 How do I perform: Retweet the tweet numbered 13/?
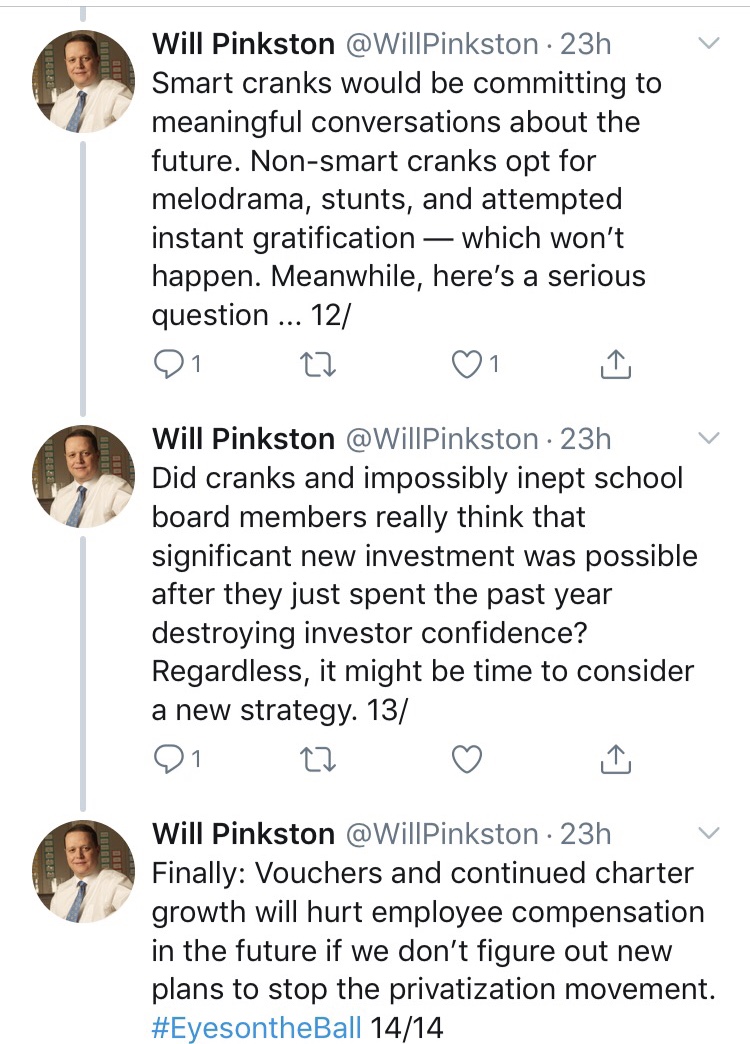click(x=319, y=761)
